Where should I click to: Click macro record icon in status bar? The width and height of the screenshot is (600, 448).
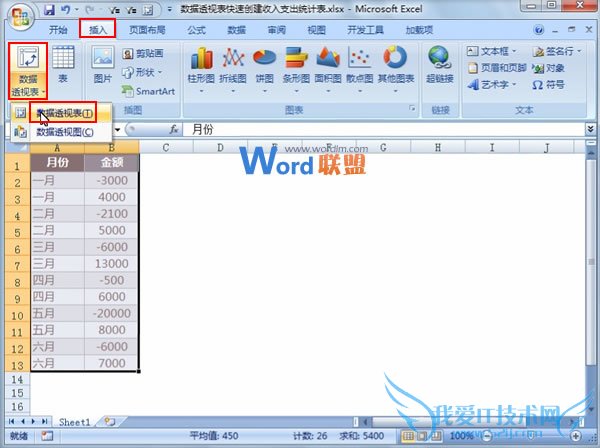[x=47, y=436]
